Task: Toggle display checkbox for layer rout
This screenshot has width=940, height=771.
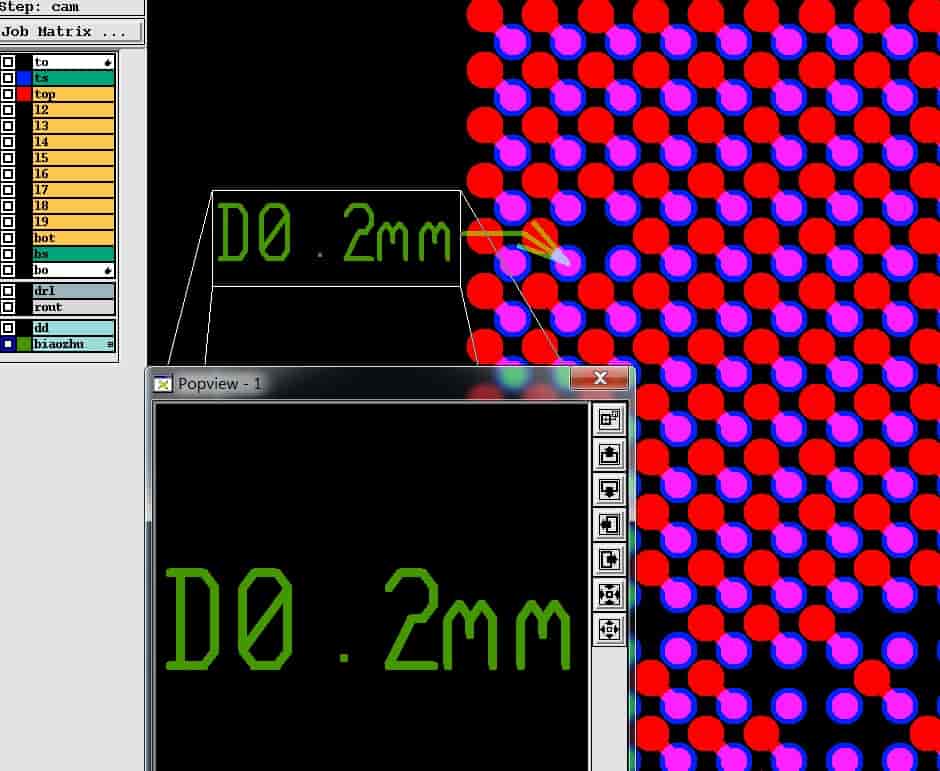Action: pyautogui.click(x=8, y=308)
